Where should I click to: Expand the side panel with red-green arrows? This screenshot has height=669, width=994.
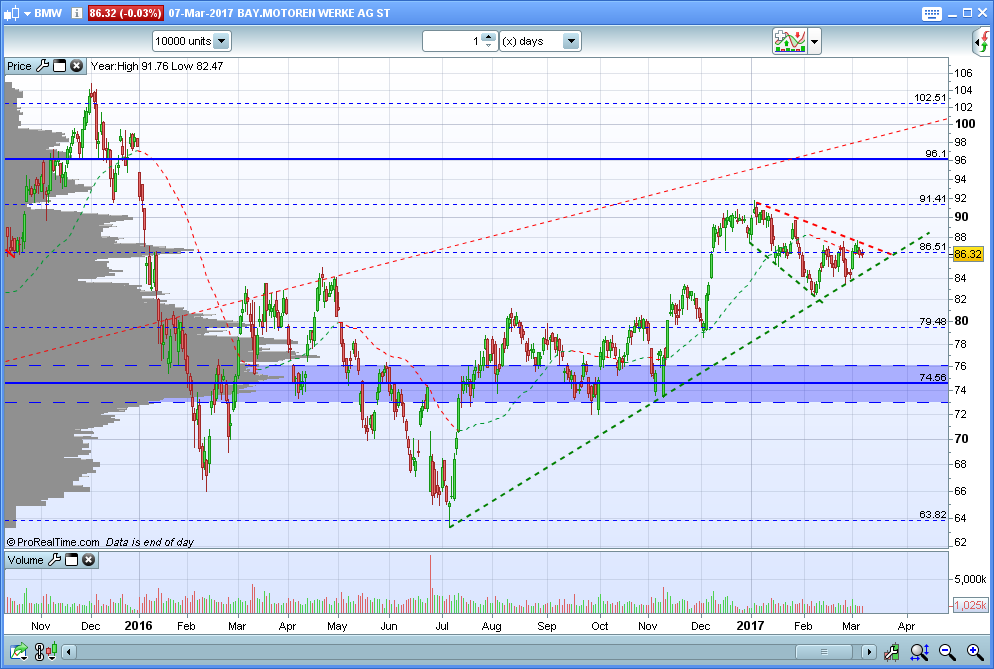point(982,42)
